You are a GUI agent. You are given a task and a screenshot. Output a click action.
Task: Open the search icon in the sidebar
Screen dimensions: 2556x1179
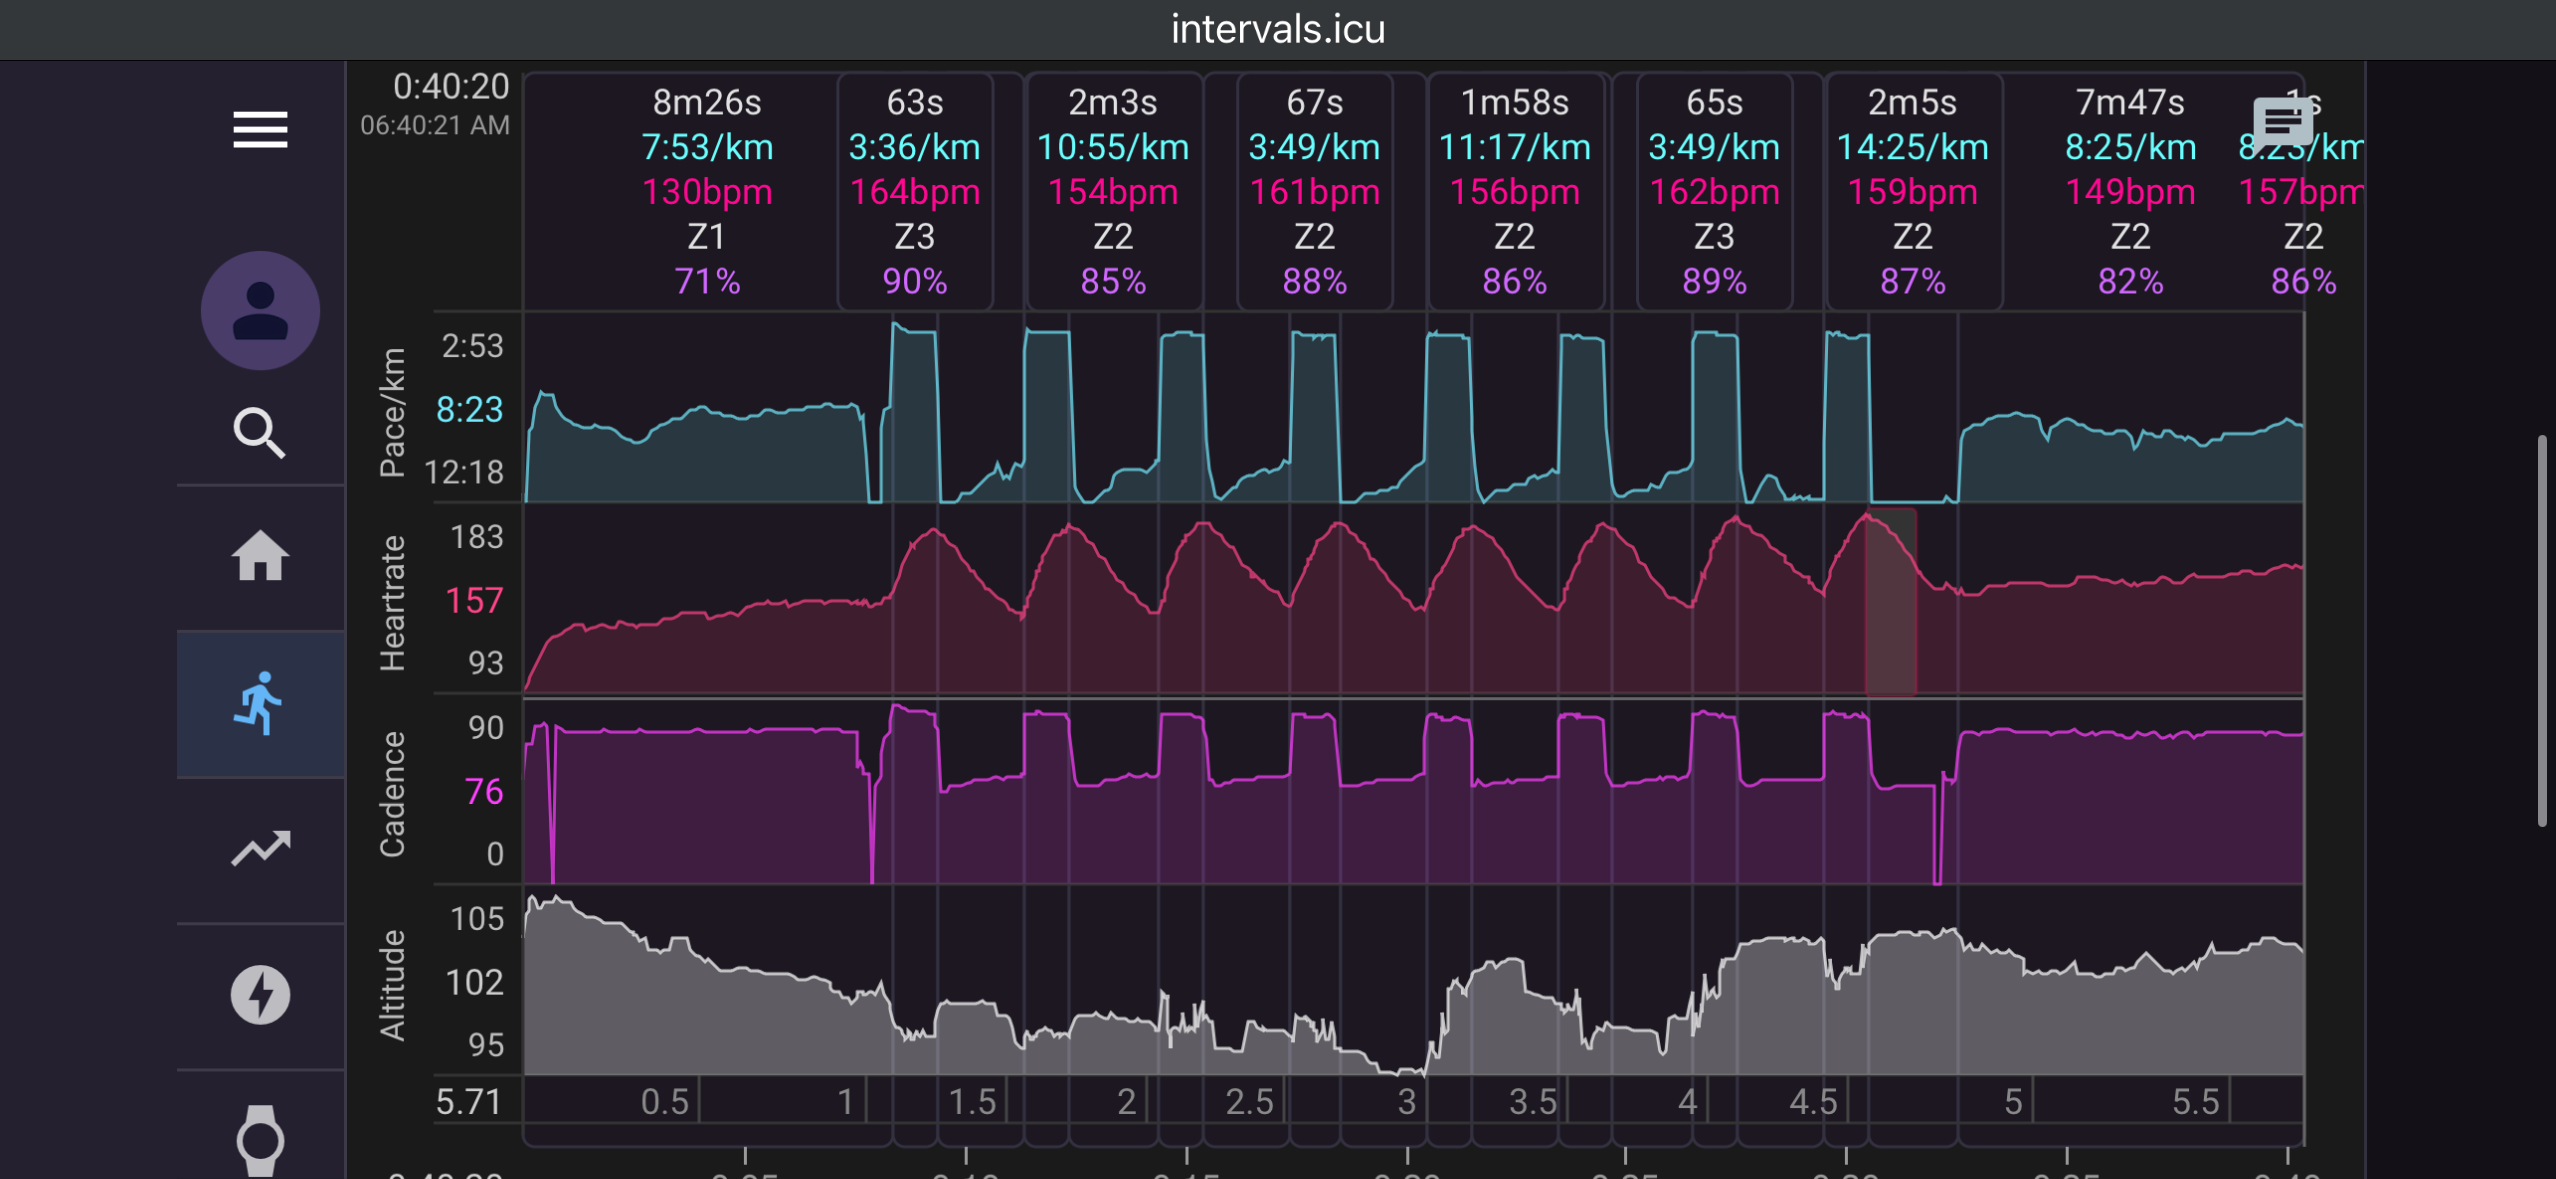tap(260, 432)
